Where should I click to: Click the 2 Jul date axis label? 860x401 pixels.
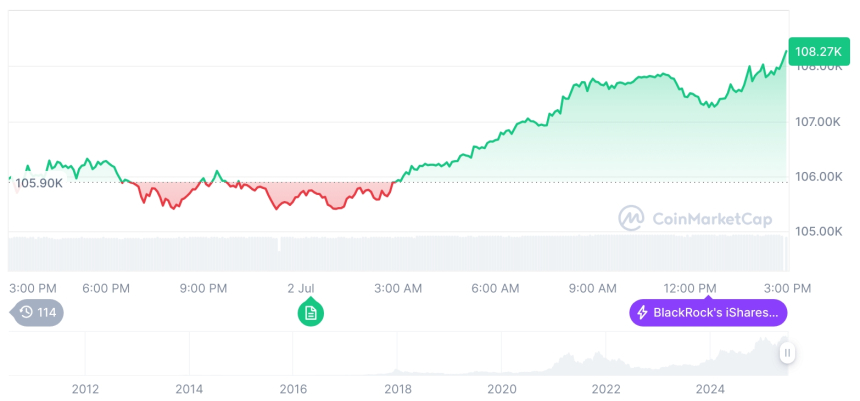click(x=301, y=288)
